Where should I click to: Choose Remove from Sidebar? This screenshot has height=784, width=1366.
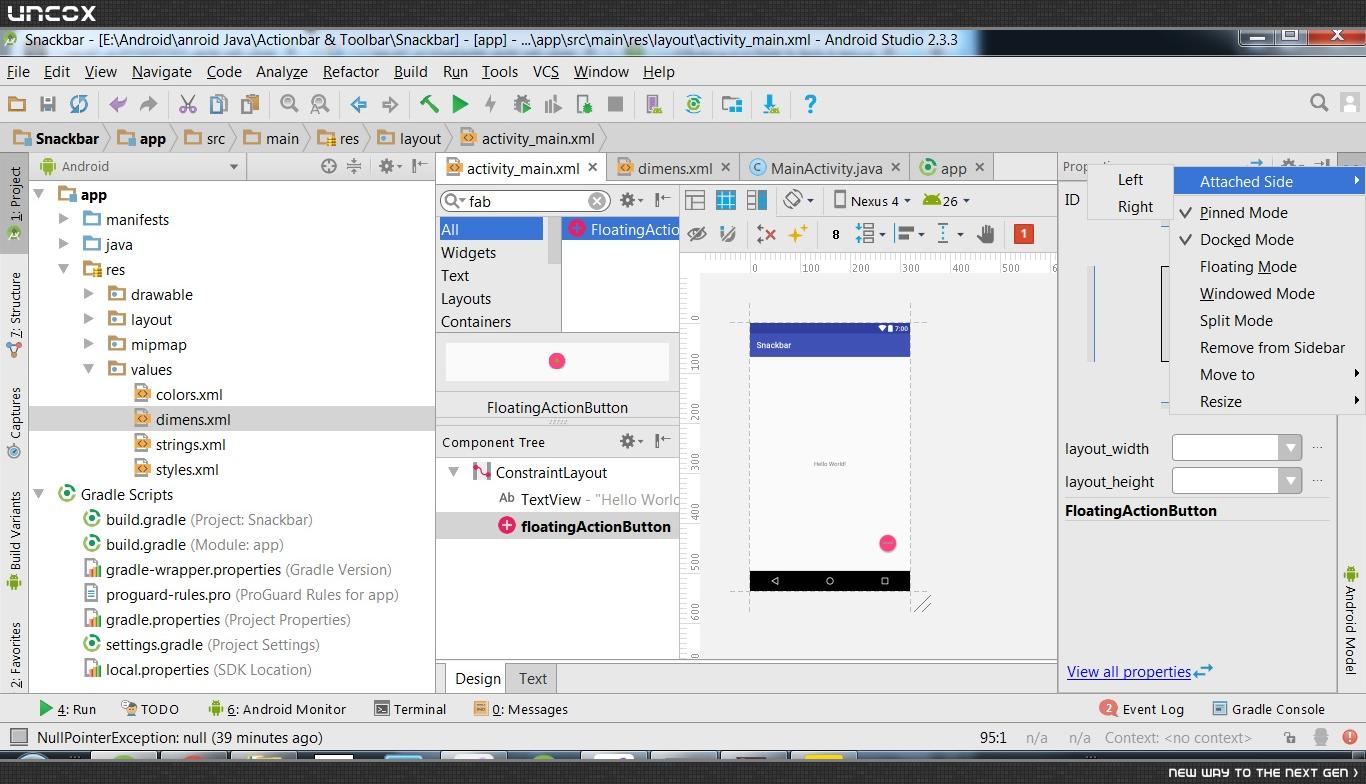pos(1272,348)
